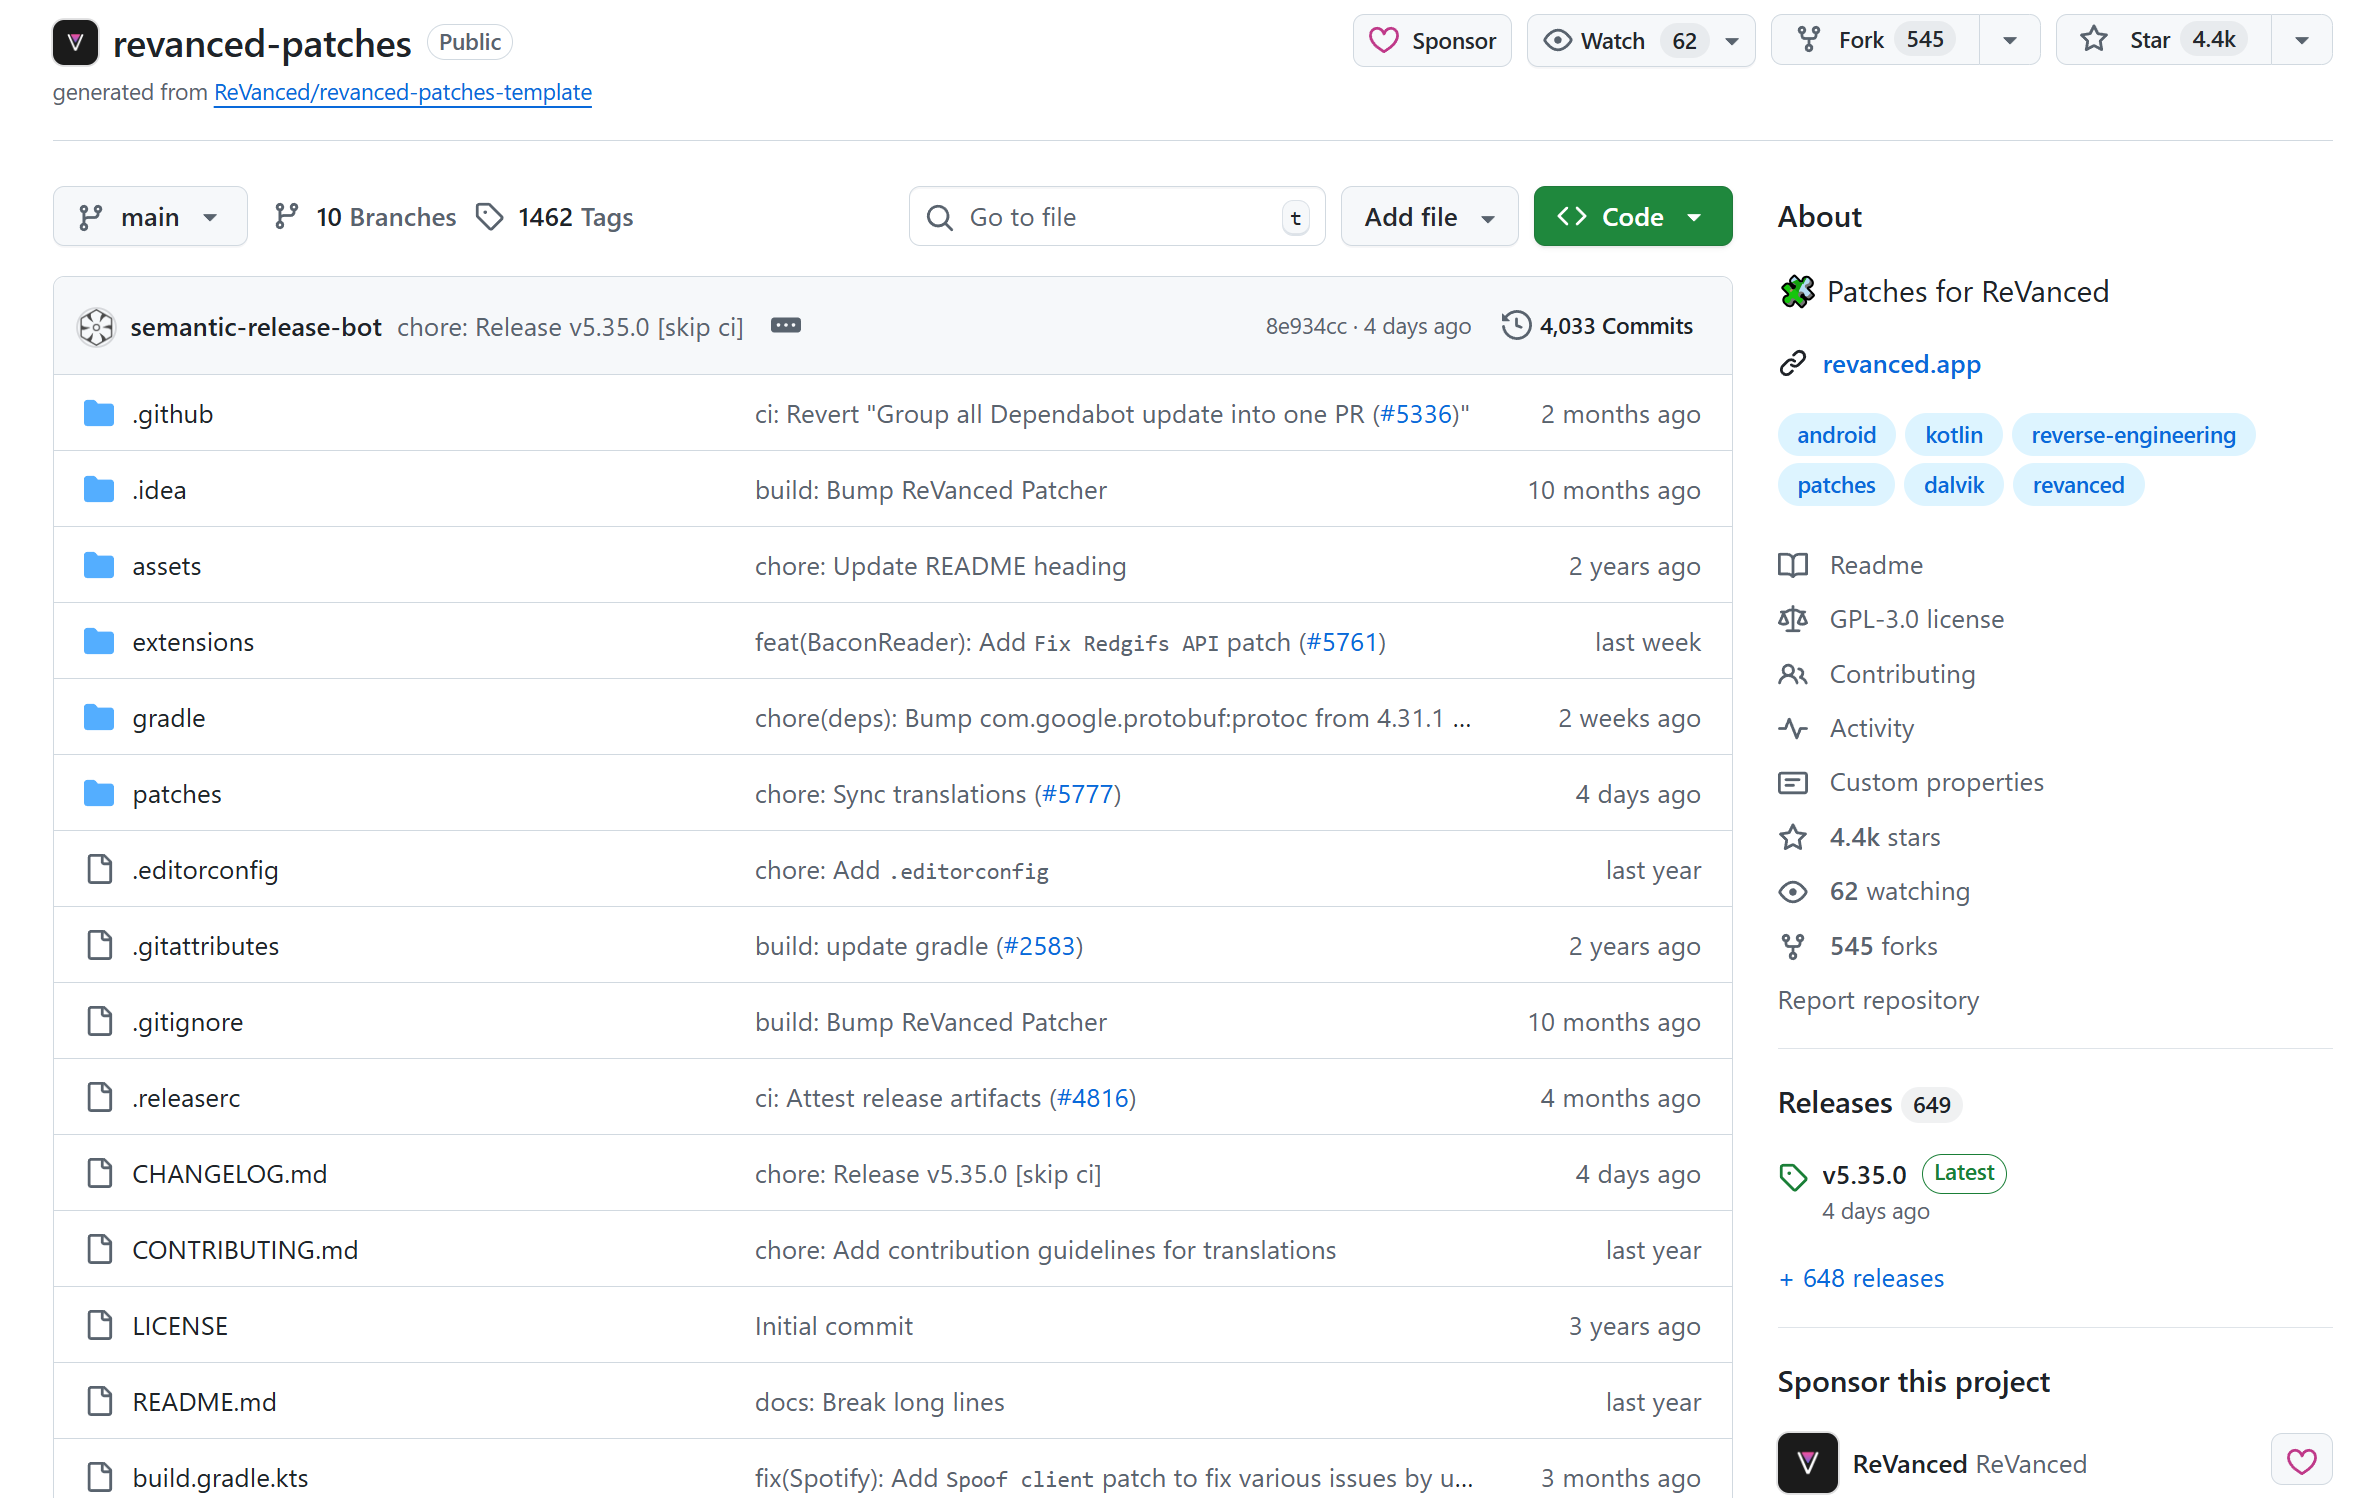Open the main branch selector dropdown
Viewport: 2379px width, 1498px height.
150,217
